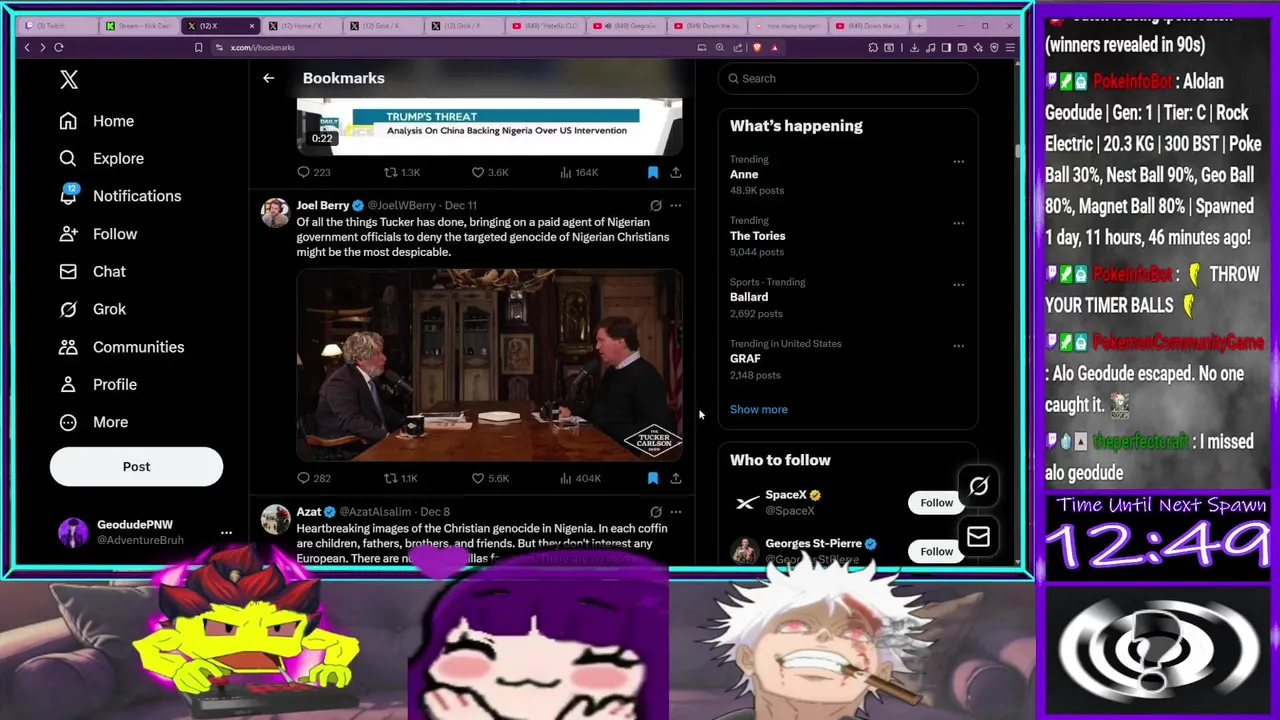Remove bookmark on Trump's Threat post
The image size is (1280, 720).
(653, 172)
